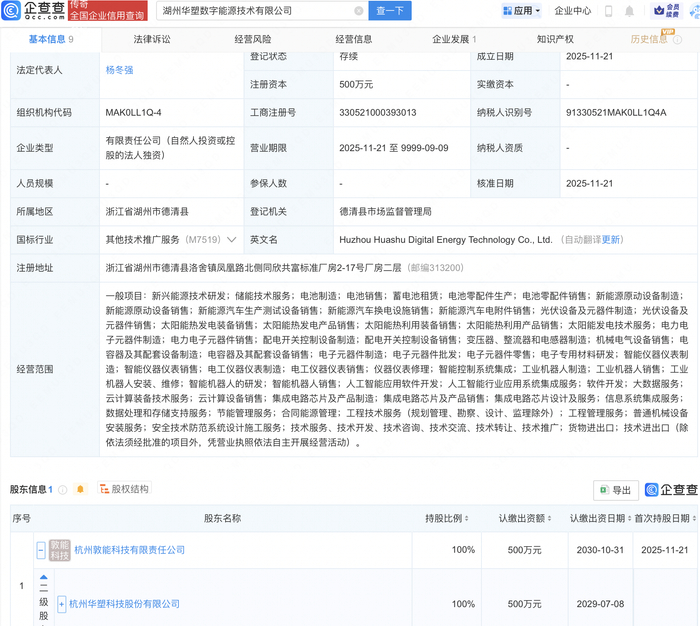
Task: Click the 会员套餐 crown icon
Action: [659, 10]
